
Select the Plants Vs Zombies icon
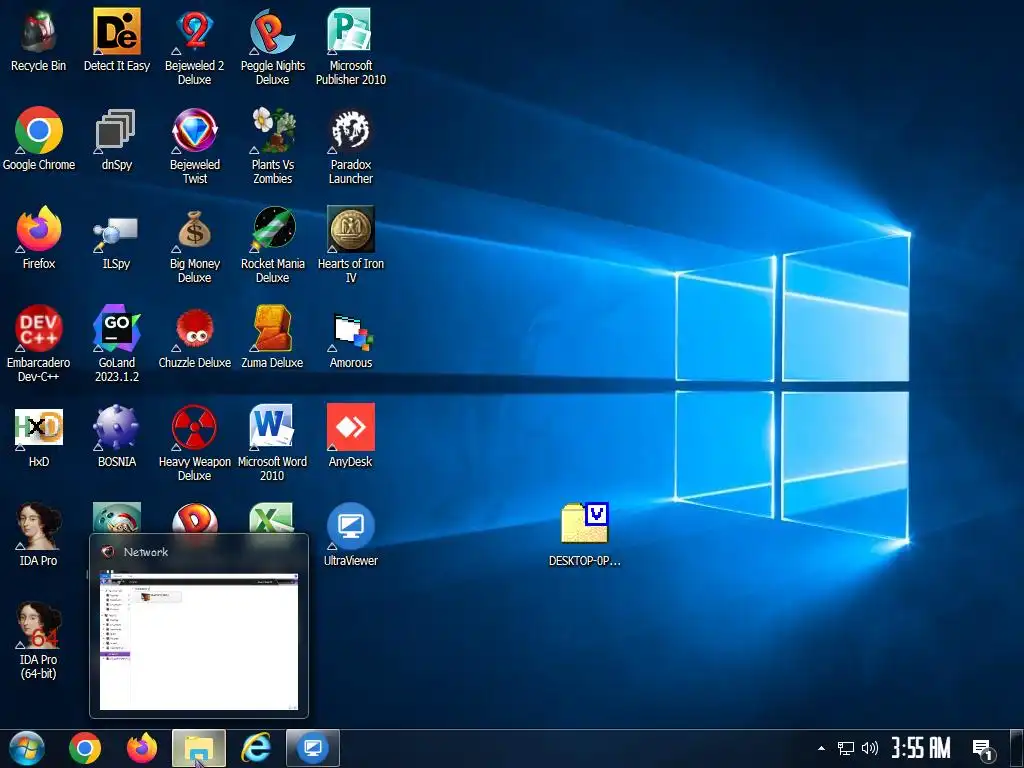pos(272,146)
